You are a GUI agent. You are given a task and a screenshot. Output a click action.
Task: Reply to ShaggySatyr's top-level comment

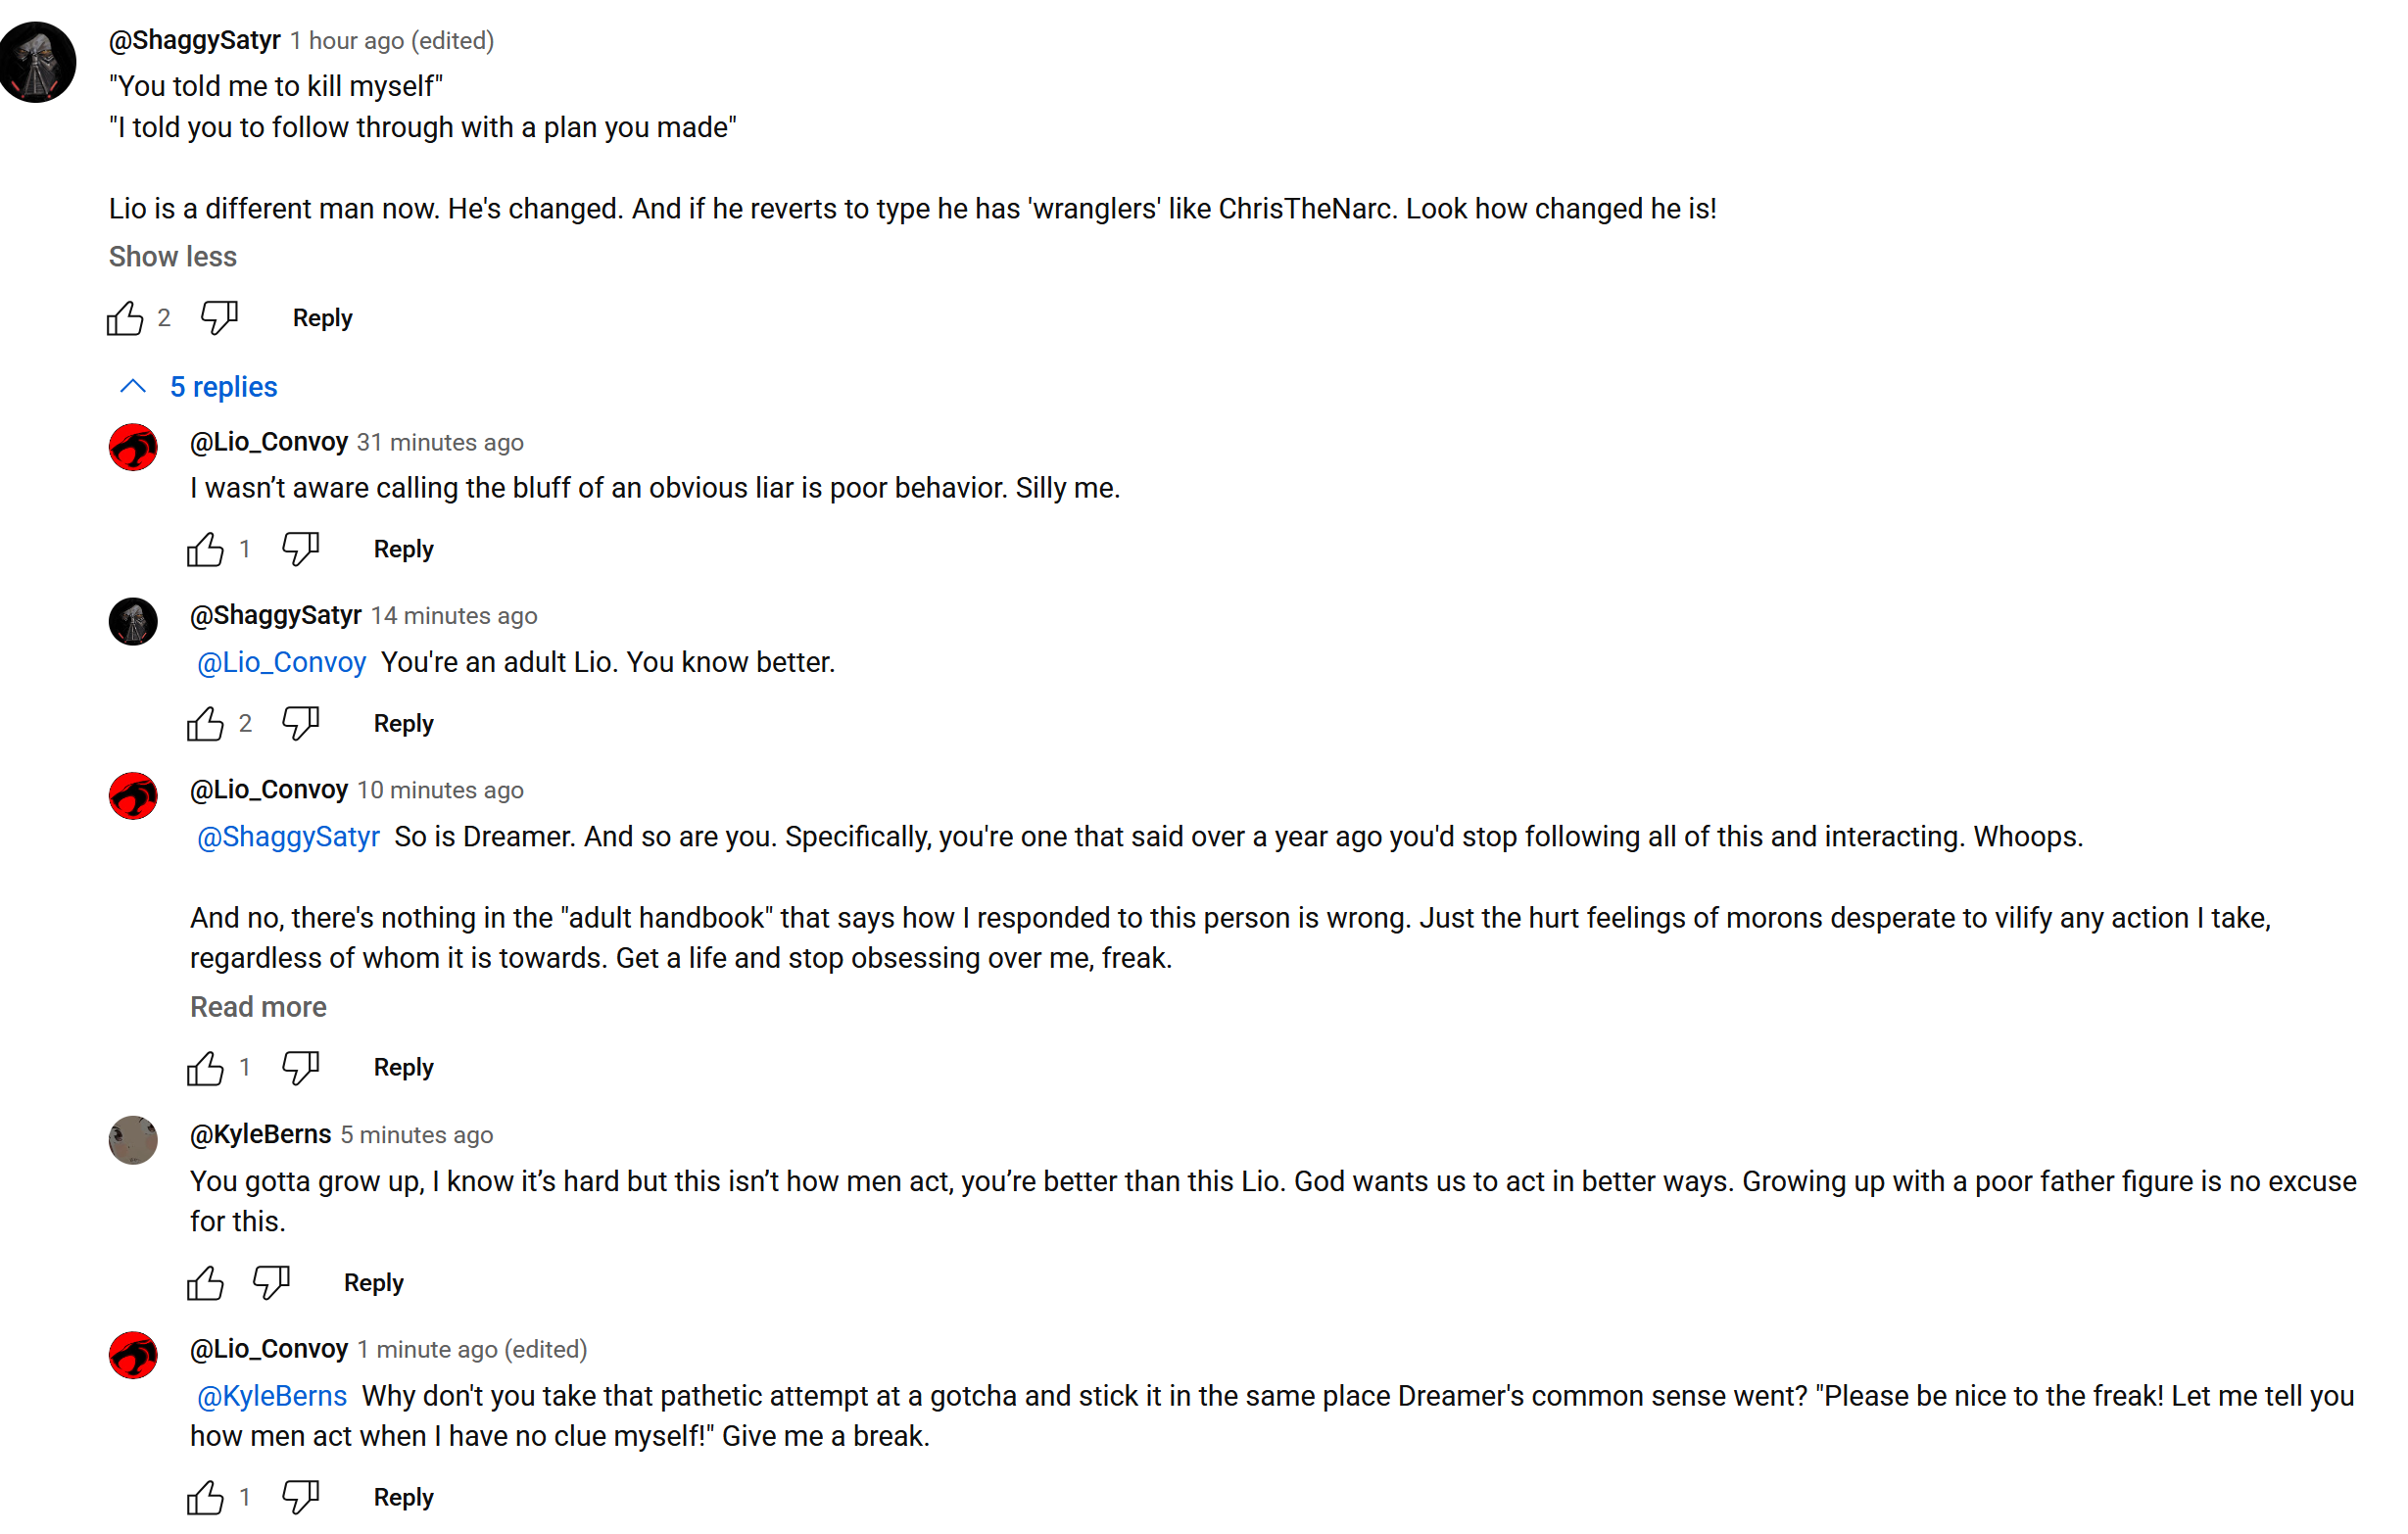pos(322,318)
